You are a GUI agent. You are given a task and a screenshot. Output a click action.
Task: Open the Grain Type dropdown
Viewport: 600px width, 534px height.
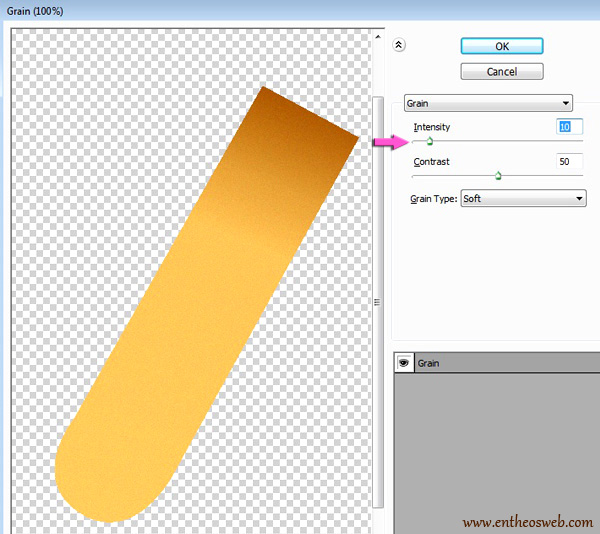pyautogui.click(x=523, y=199)
